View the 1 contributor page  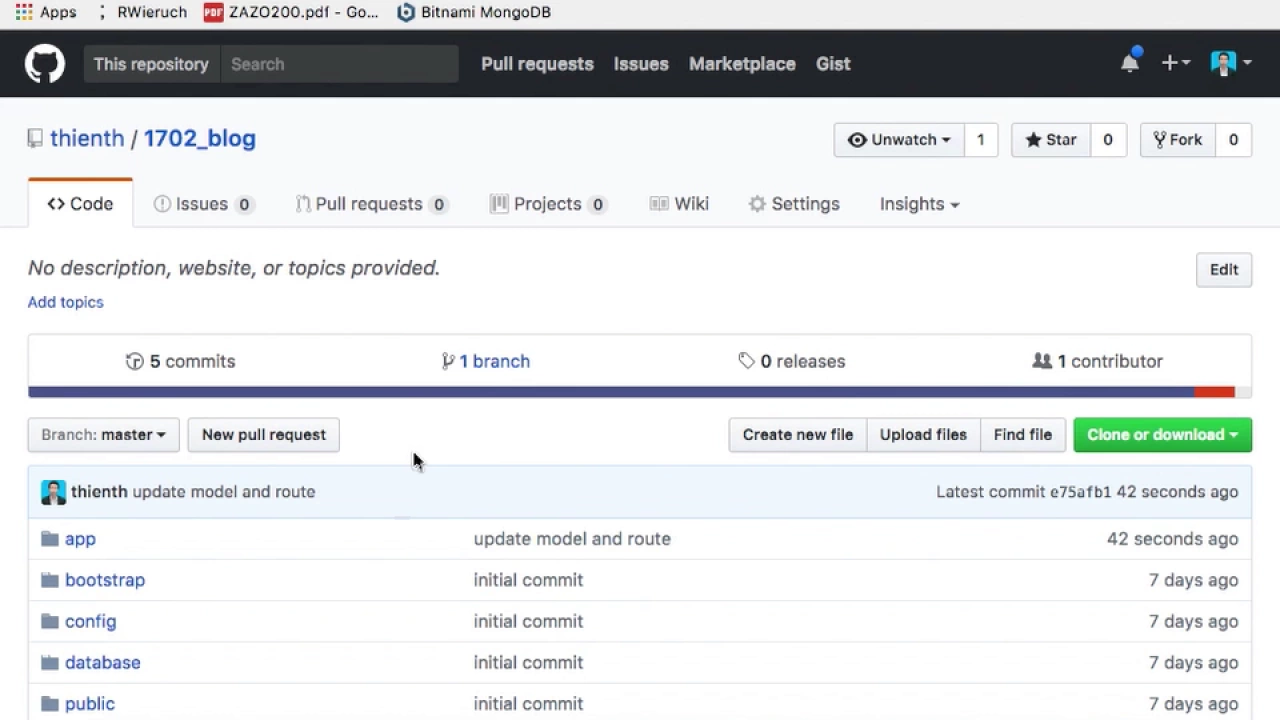pos(1098,361)
